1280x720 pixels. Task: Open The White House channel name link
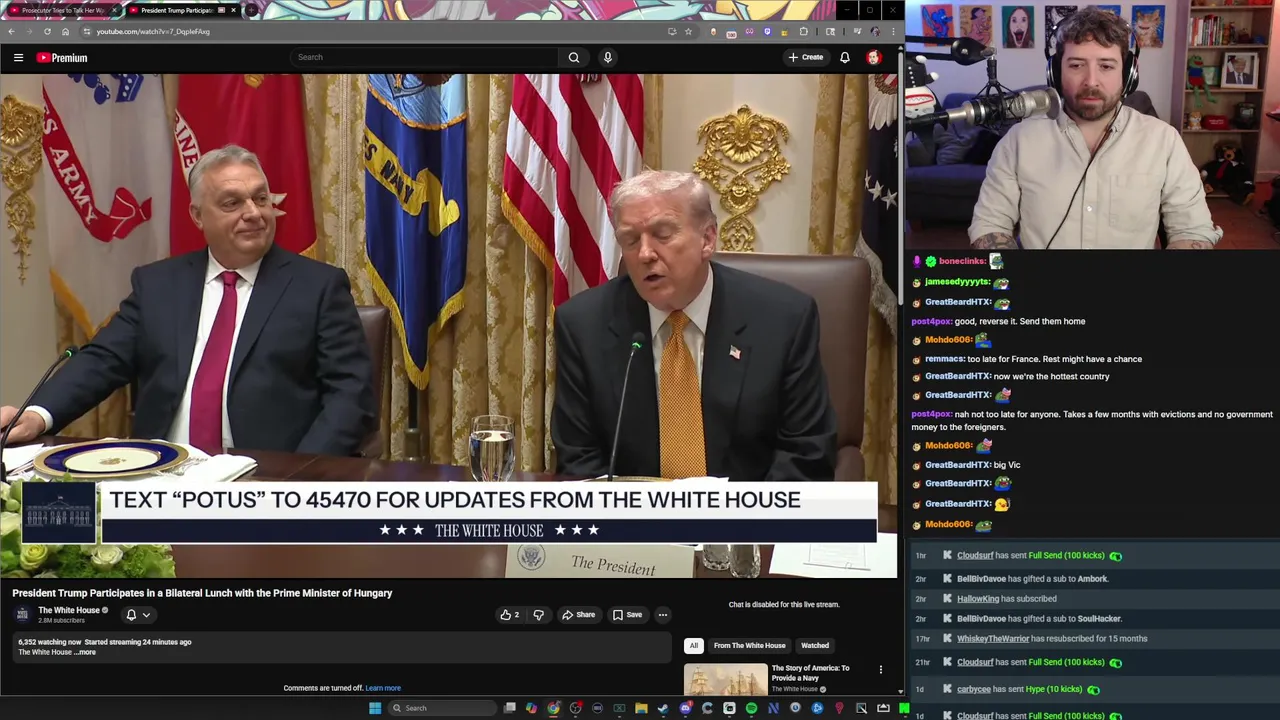click(x=69, y=610)
